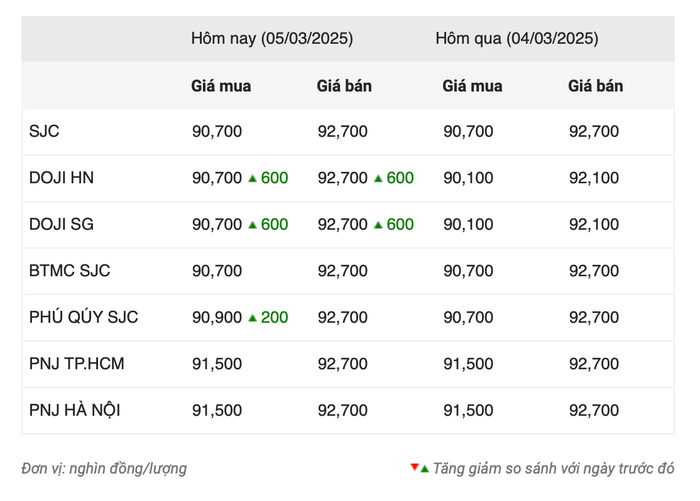Click SJC yesterday's buy price 90,700

tap(468, 131)
